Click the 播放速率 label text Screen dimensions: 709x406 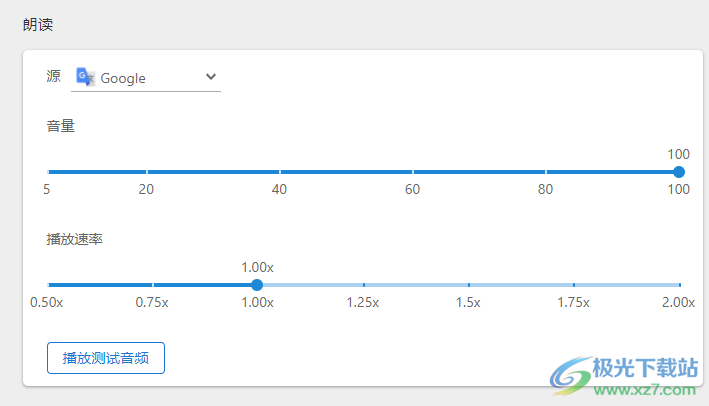point(75,240)
